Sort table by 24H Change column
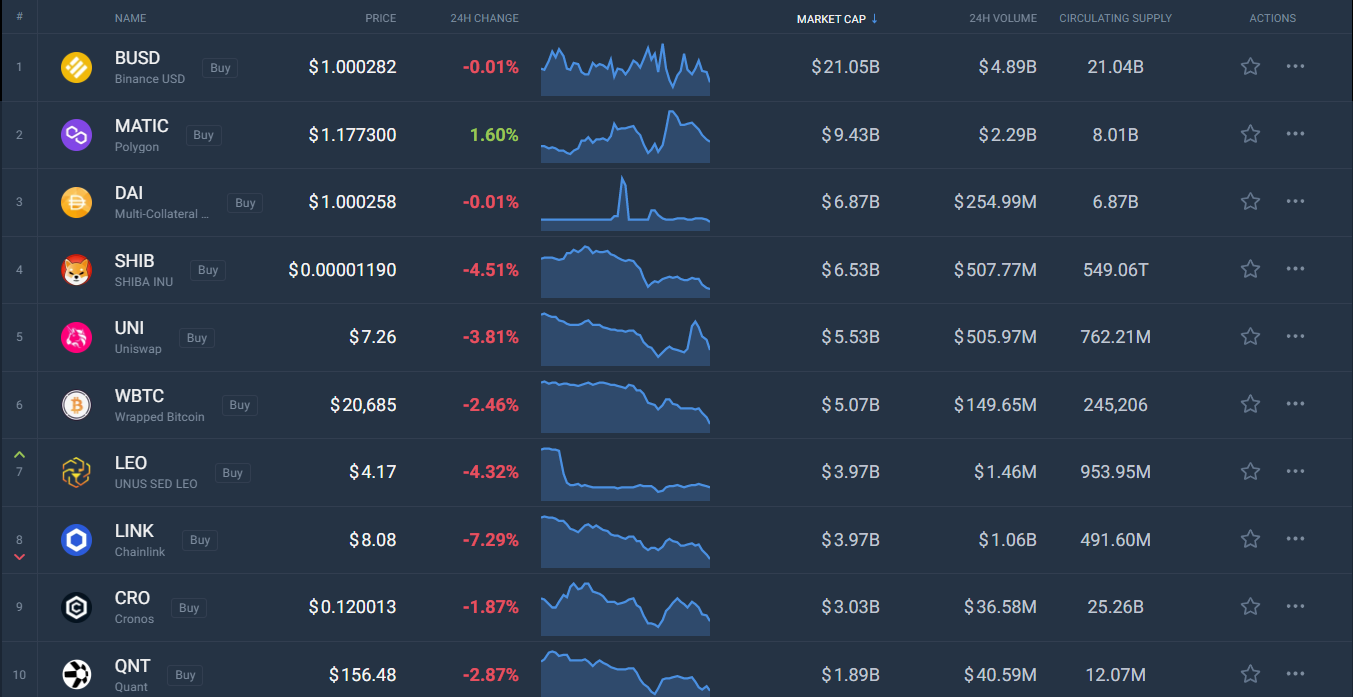 tap(484, 18)
